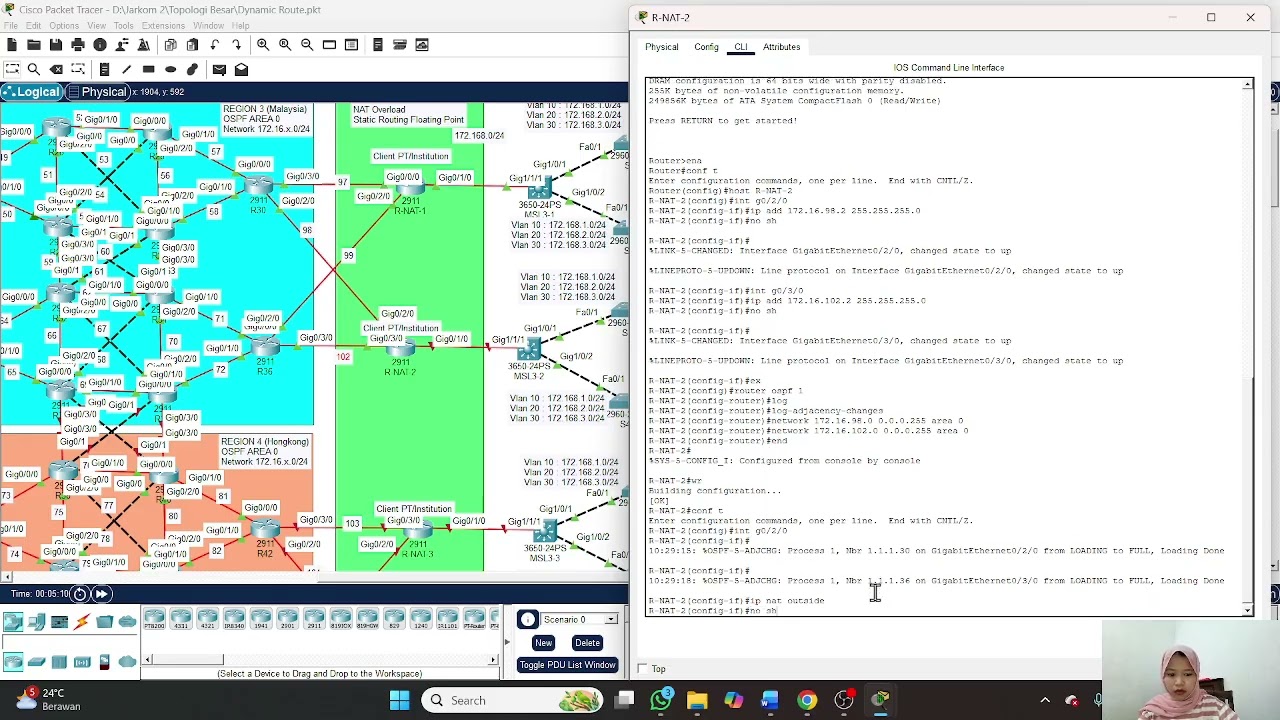
Task: Click inside the IOS CLI text area
Action: pos(944,347)
